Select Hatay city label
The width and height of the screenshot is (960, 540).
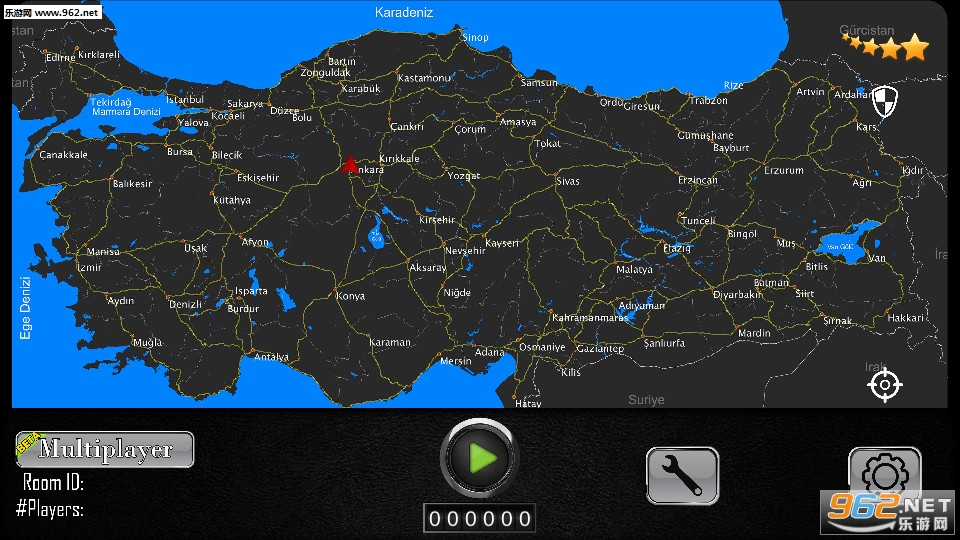point(528,403)
